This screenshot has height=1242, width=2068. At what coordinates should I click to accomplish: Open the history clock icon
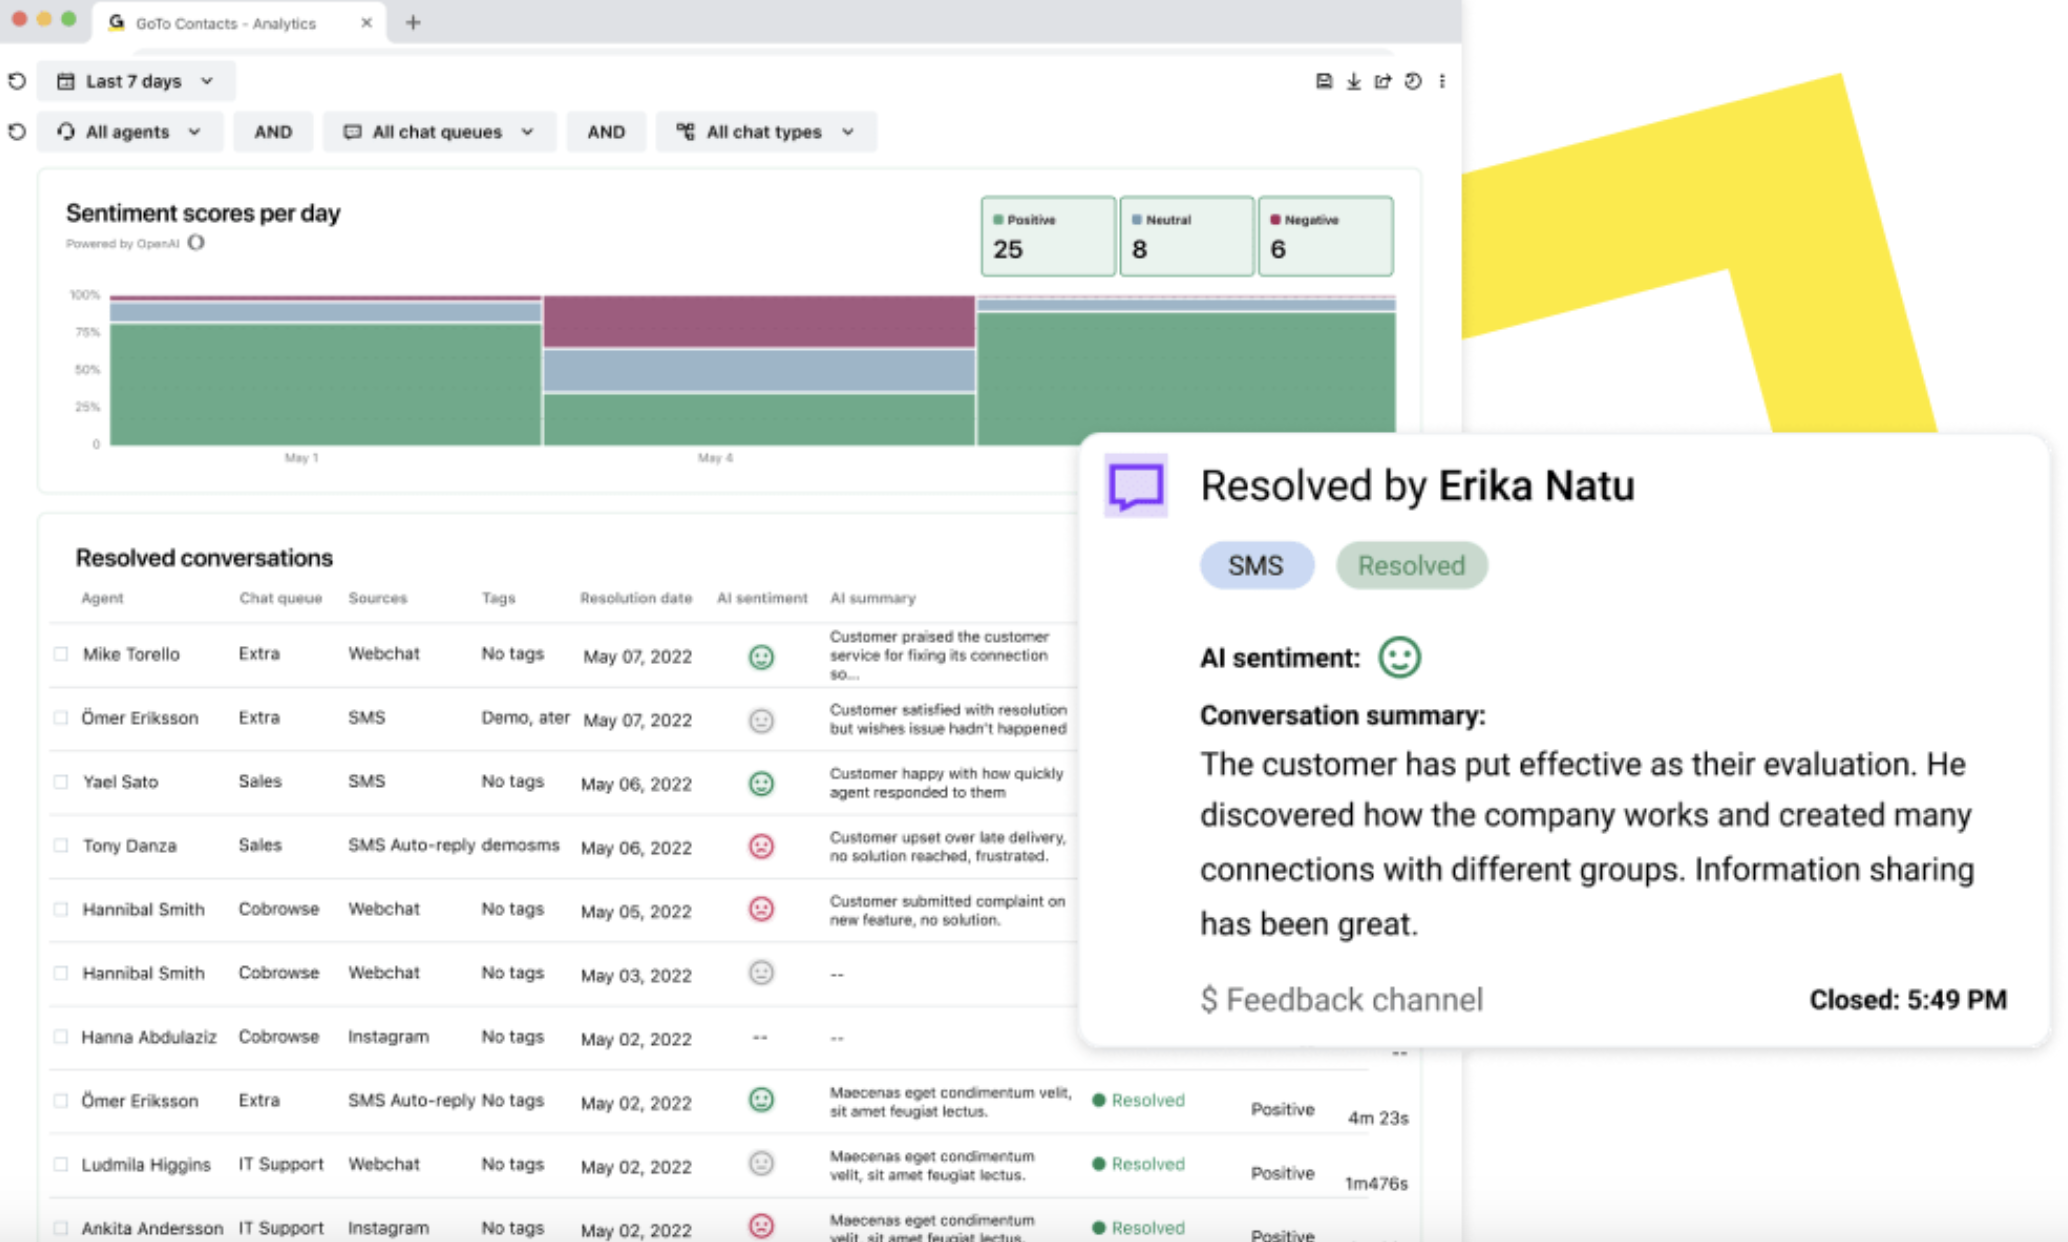1413,81
